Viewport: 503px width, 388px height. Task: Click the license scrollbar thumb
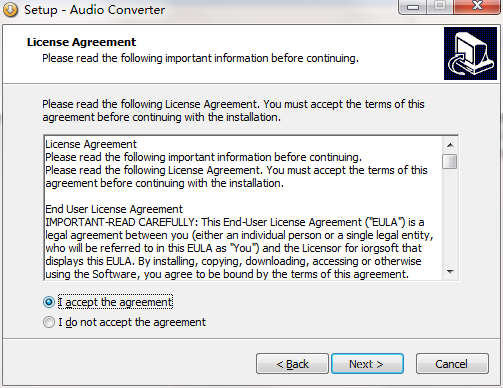[450, 161]
